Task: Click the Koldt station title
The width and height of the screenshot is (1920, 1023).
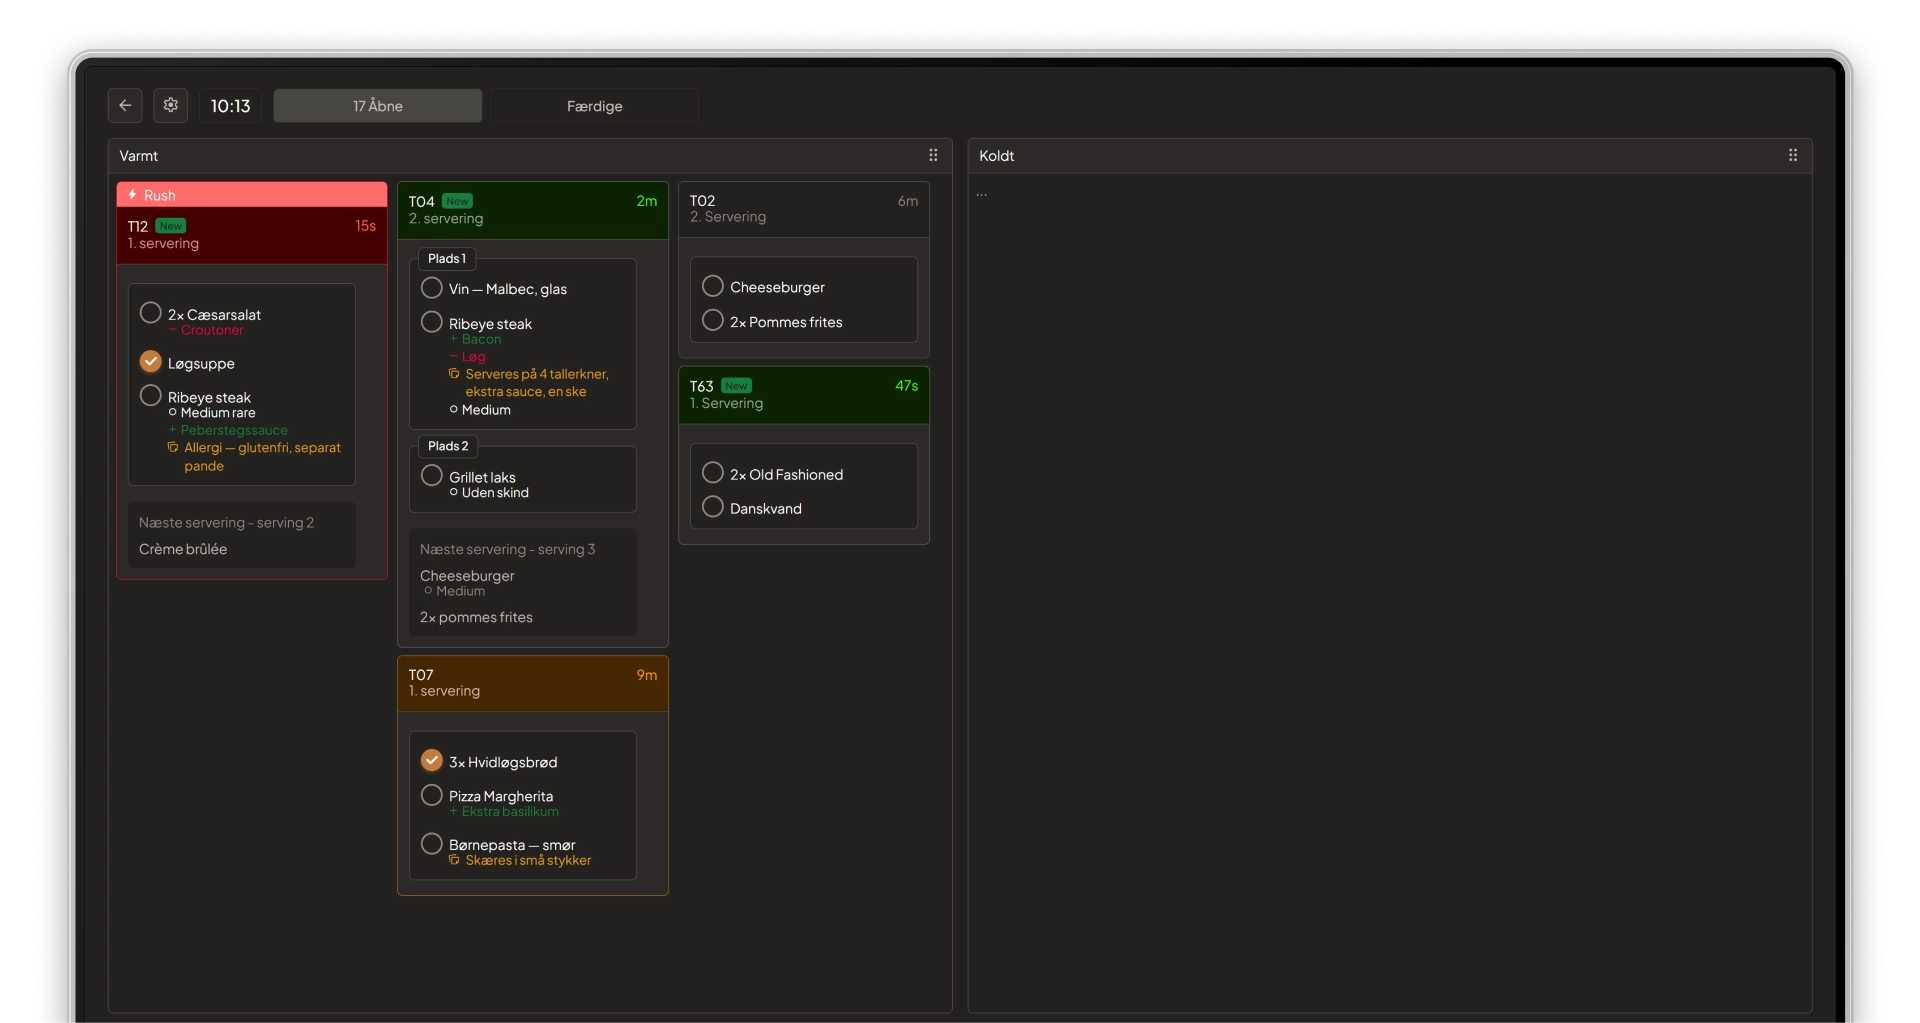Action: 997,156
